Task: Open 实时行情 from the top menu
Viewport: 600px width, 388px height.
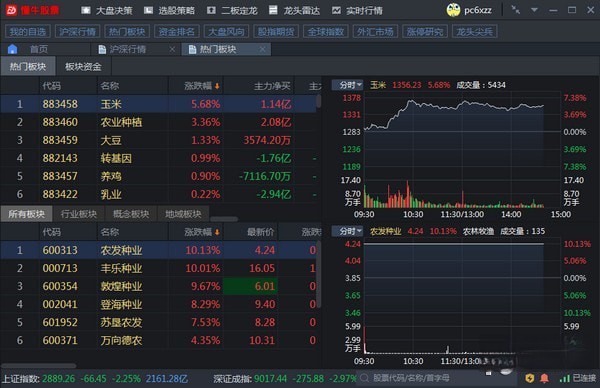Action: (357, 11)
